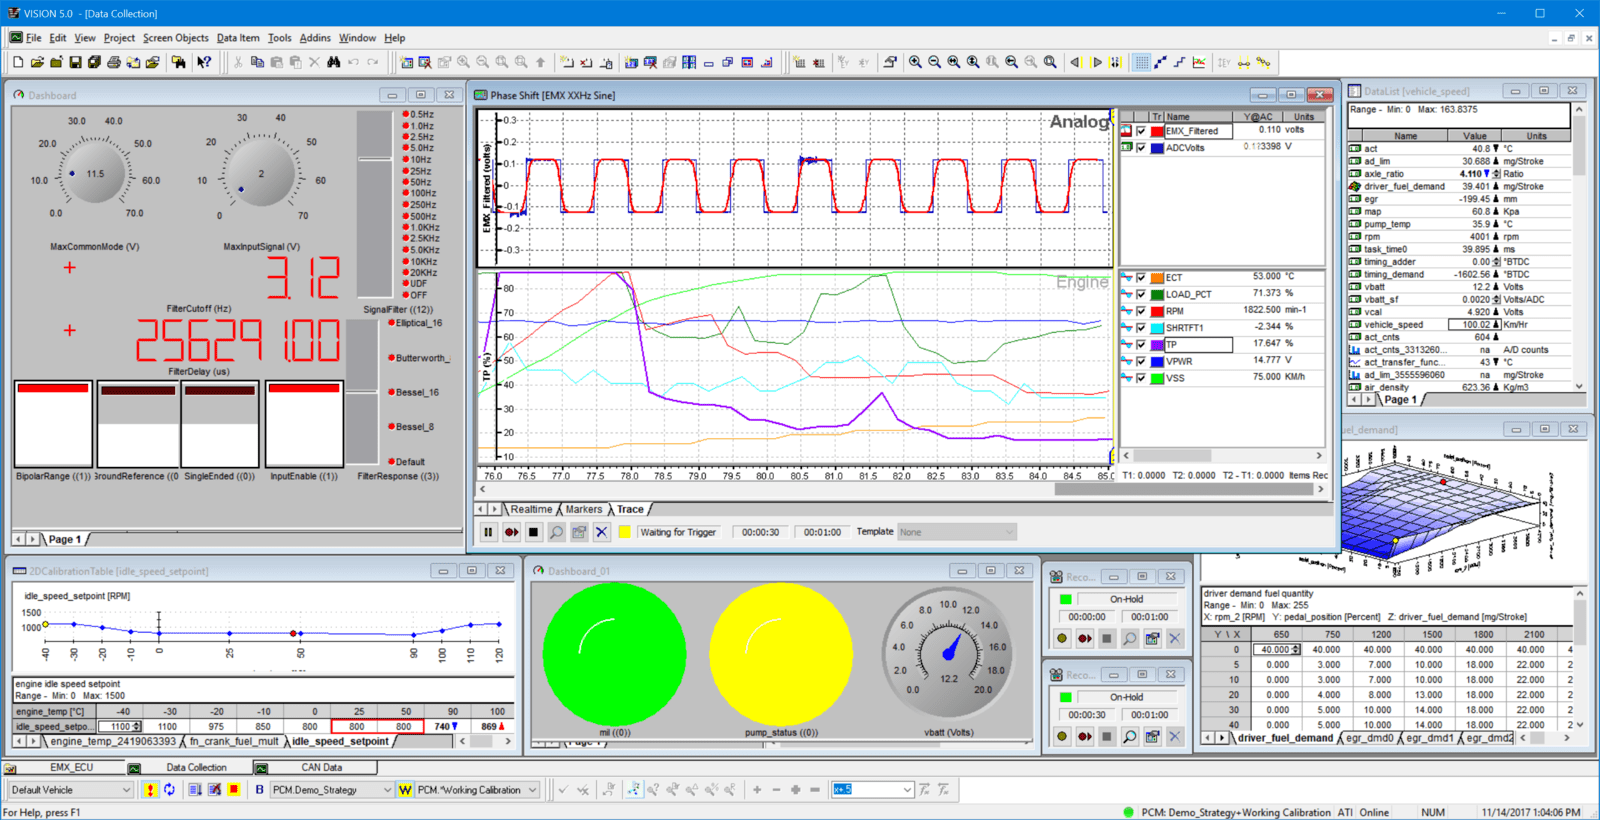The image size is (1600, 820).
Task: Click stepper on the 40.000 fuel demand cell
Action: click(1296, 650)
